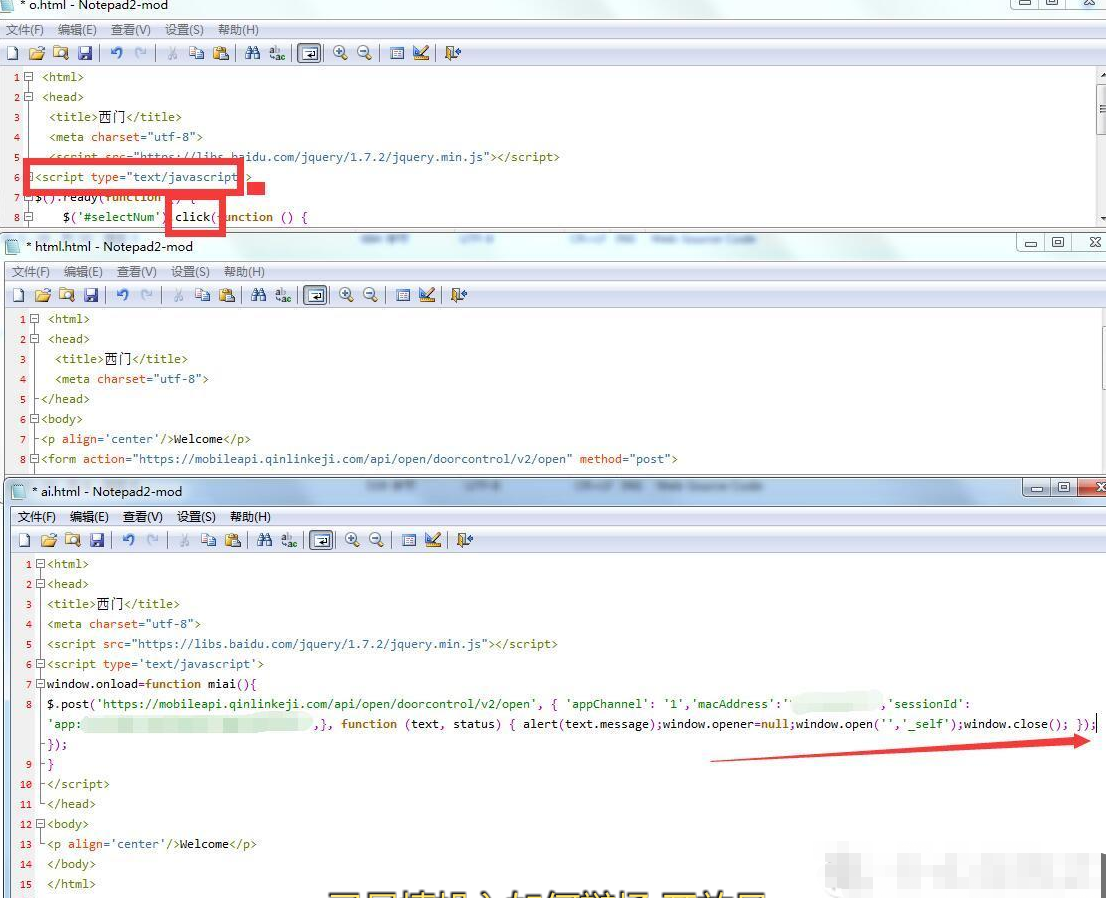Viewport: 1106px width, 898px height.
Task: Click Open folder icon in html.html window
Action: [x=42, y=295]
